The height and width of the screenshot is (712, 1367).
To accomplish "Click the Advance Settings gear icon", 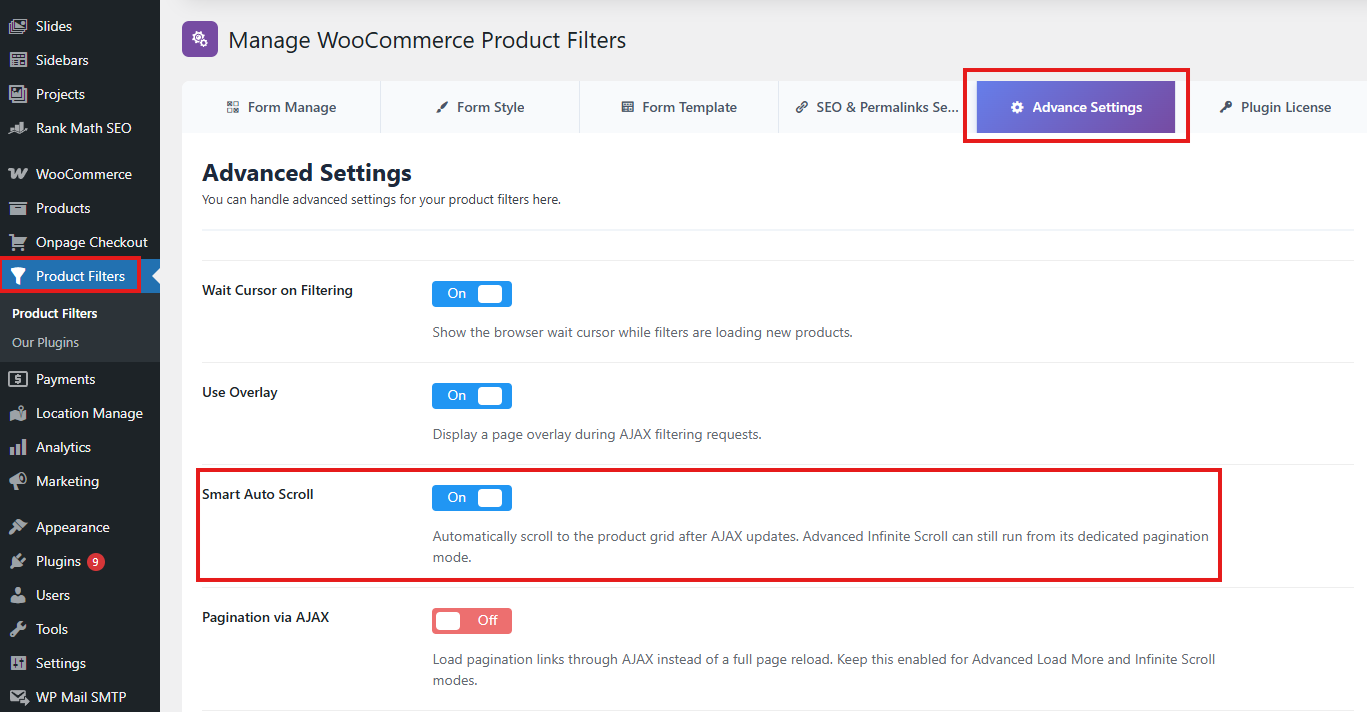I will click(1017, 107).
